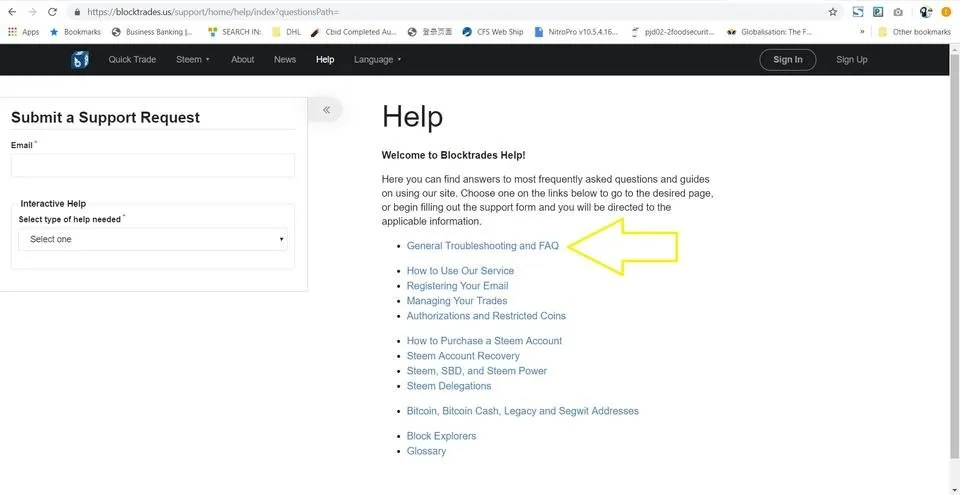The image size is (960, 495).
Task: Open the Globalisation: The F... bookmark
Action: pos(770,32)
